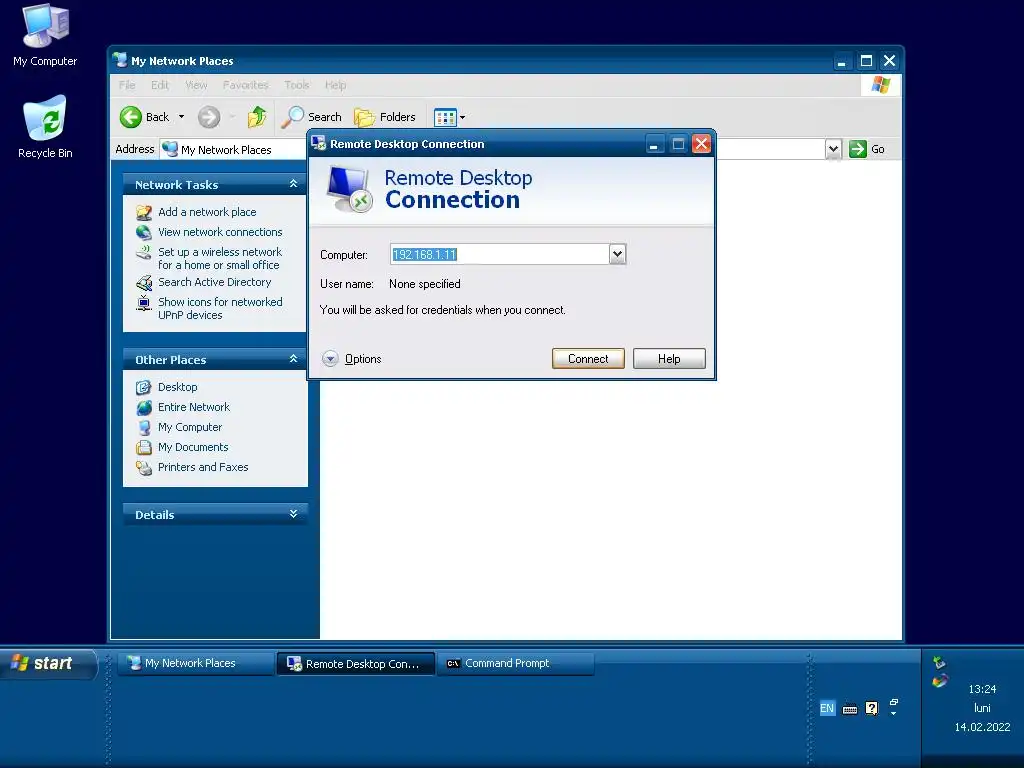Image resolution: width=1024 pixels, height=768 pixels.
Task: Click the Desktop icon in Other Places
Action: click(x=144, y=387)
